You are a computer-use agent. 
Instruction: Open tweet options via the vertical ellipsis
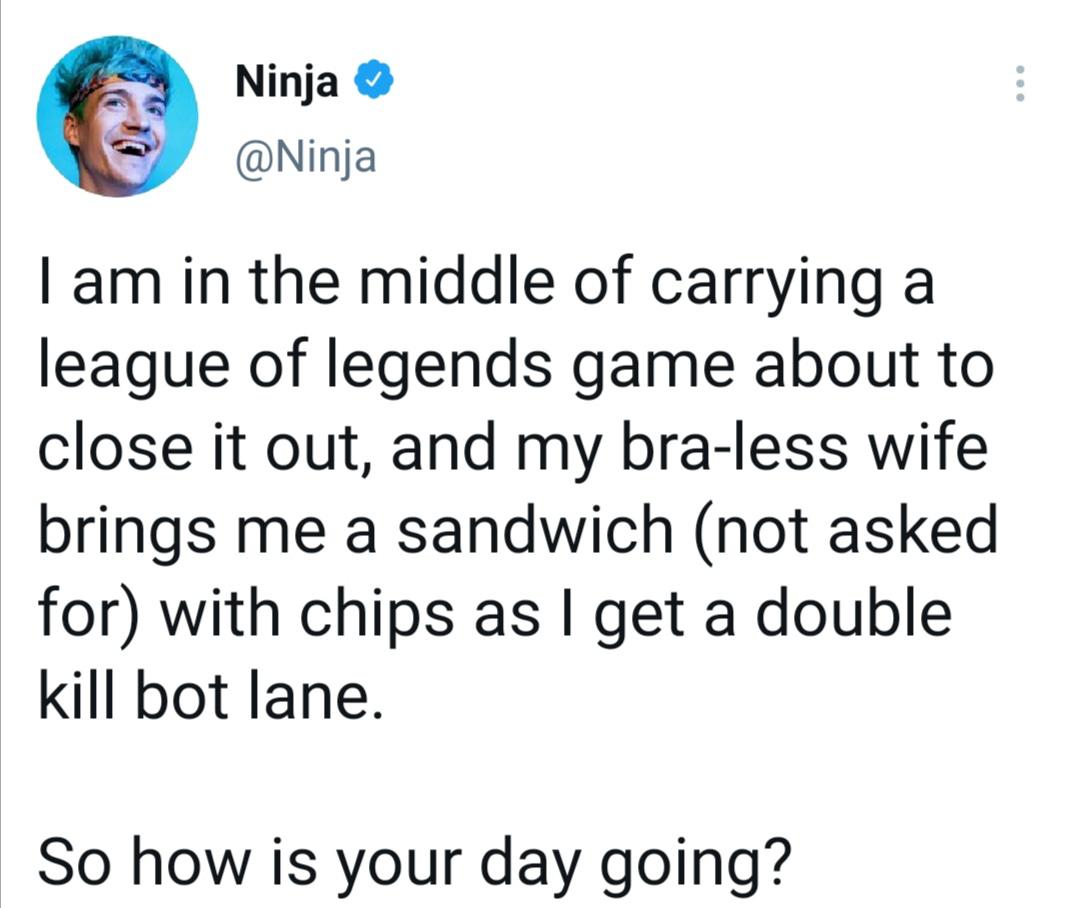[1021, 82]
